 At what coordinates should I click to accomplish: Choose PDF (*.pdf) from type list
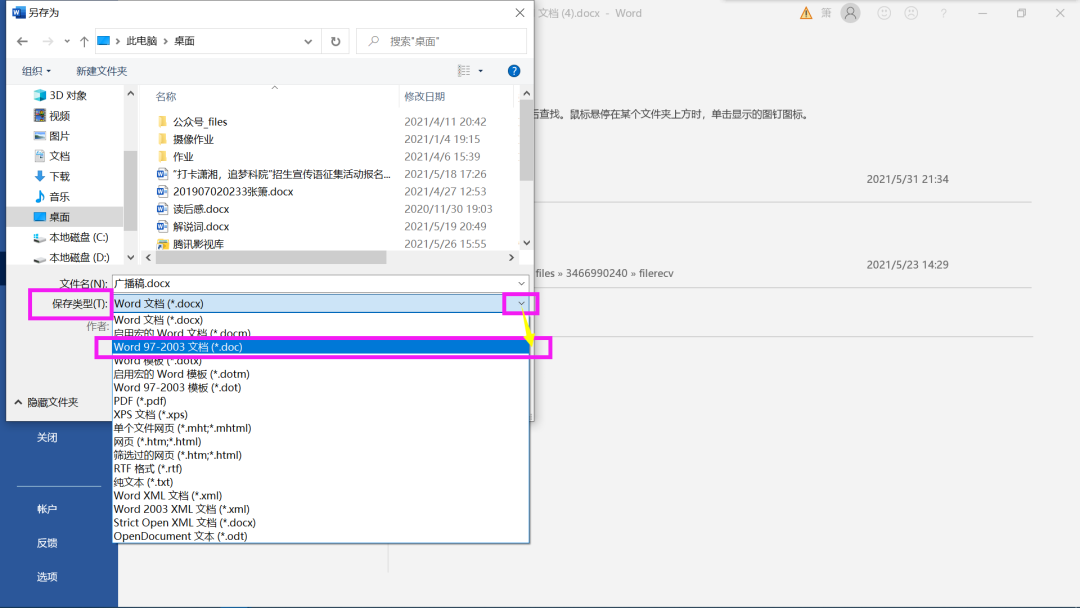click(x=140, y=401)
